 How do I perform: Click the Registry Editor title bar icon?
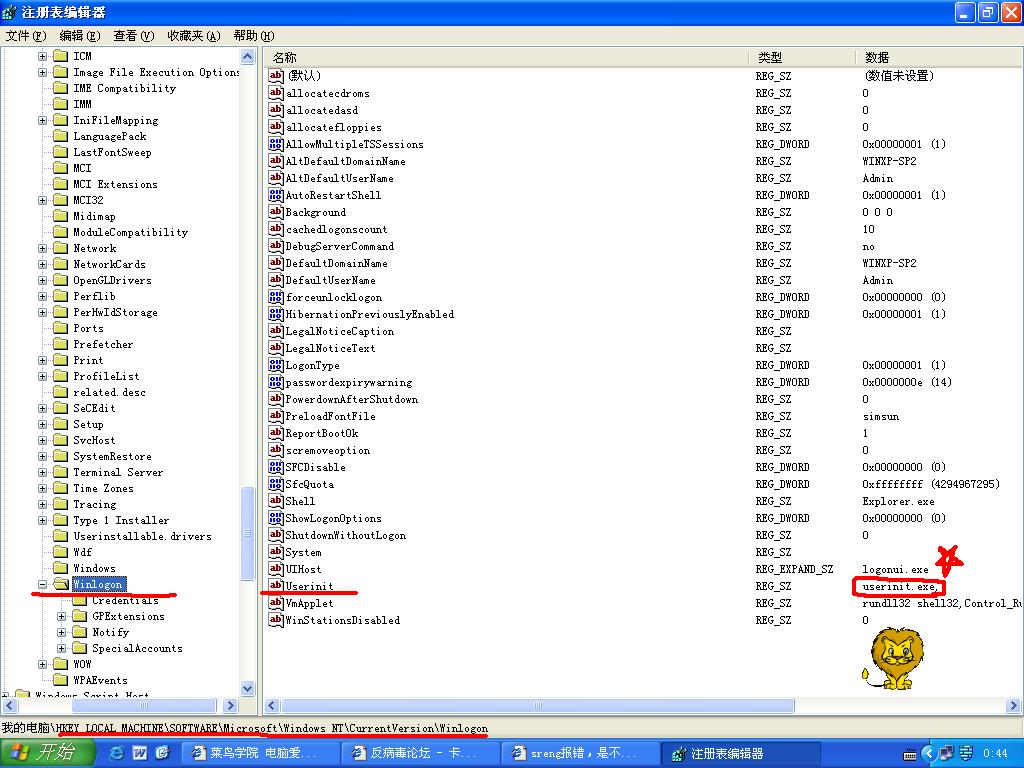(x=10, y=12)
